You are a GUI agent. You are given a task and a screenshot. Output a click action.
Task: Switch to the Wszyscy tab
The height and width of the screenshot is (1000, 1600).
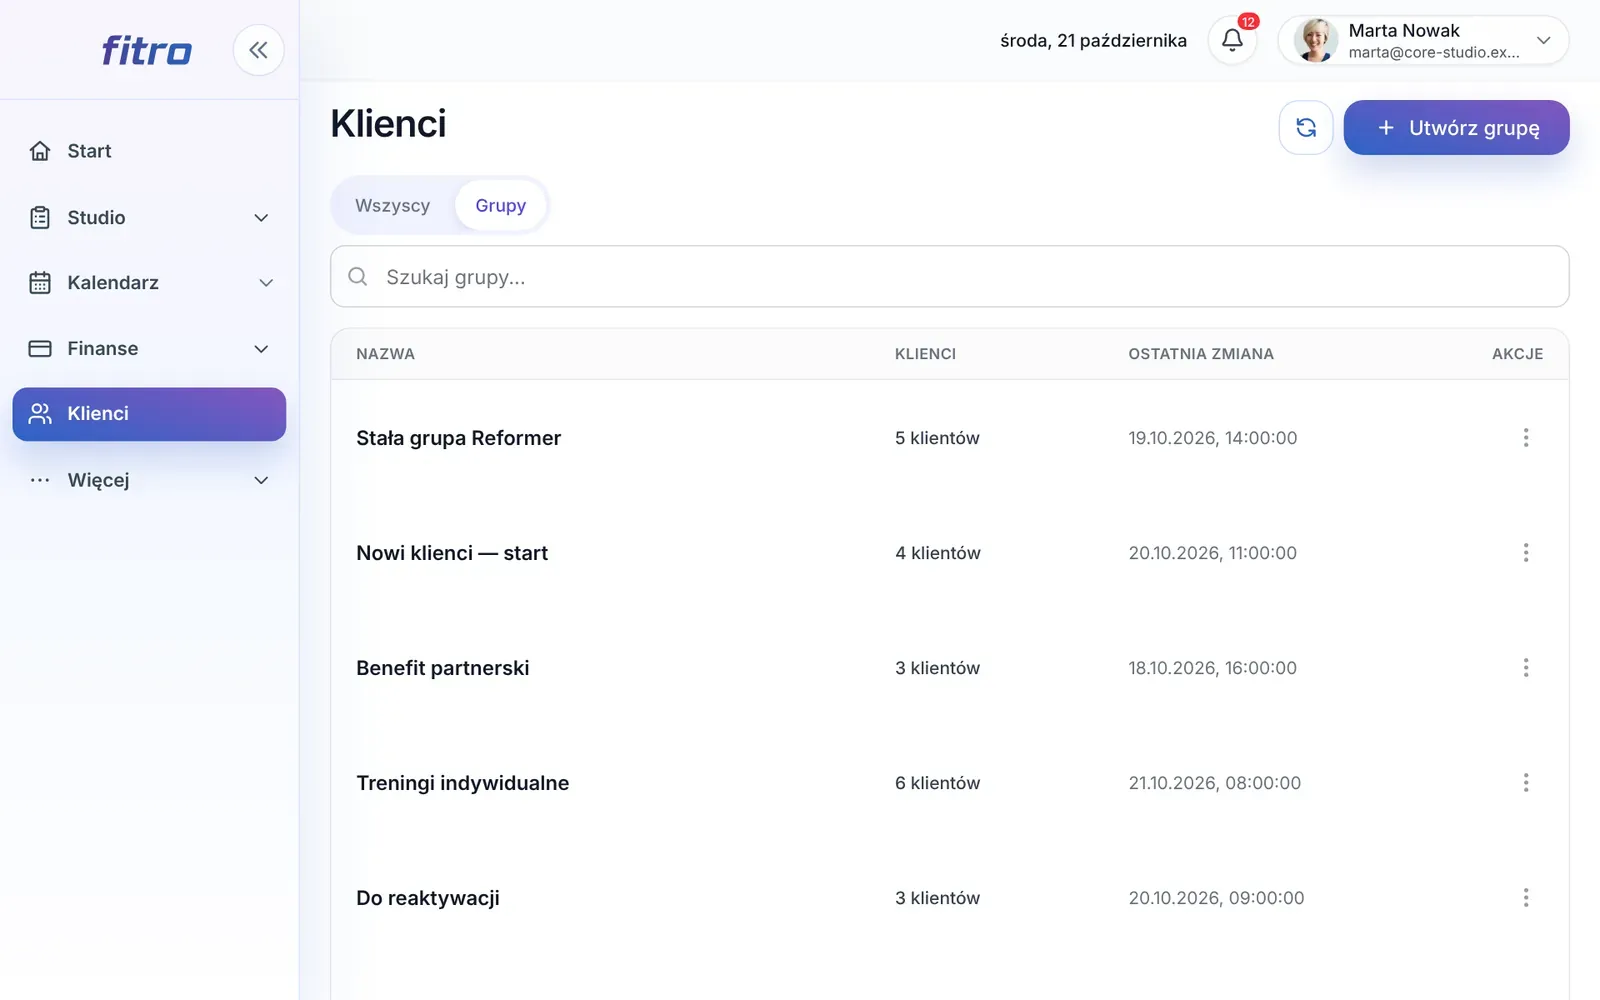click(392, 205)
